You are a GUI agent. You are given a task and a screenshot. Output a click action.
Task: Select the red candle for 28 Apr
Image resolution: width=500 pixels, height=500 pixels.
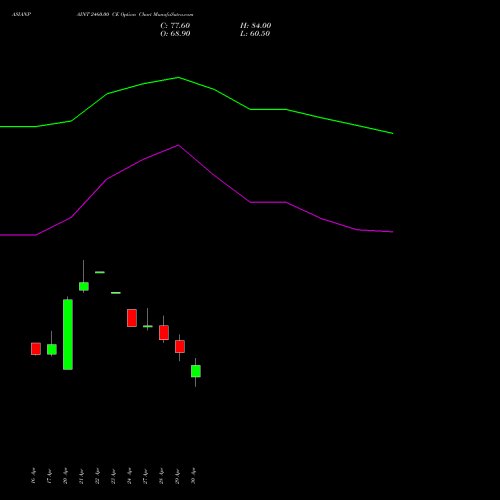164,332
